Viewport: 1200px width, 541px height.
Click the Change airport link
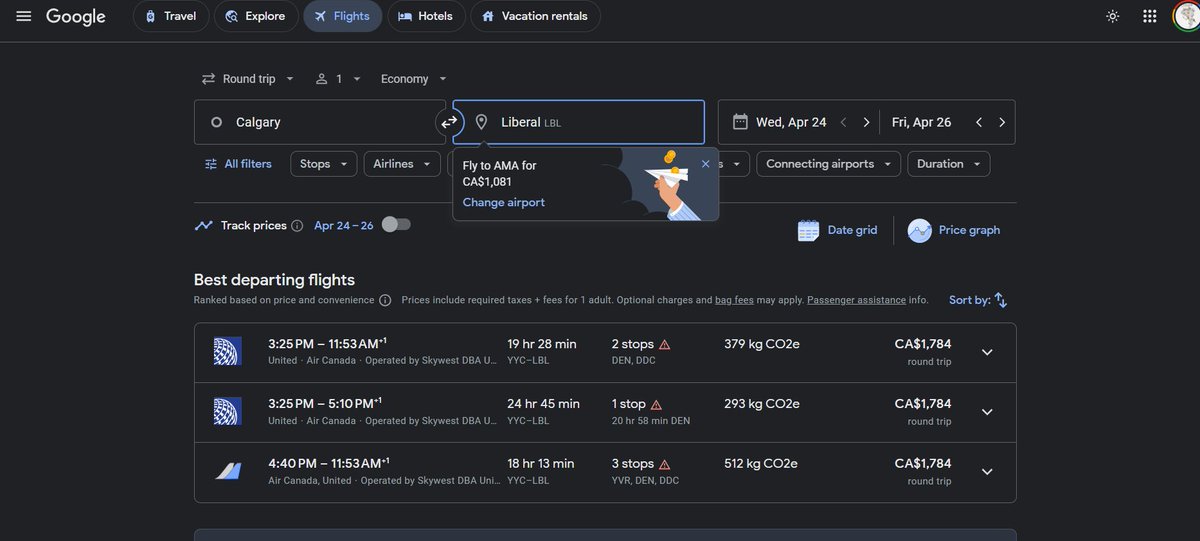pos(504,202)
